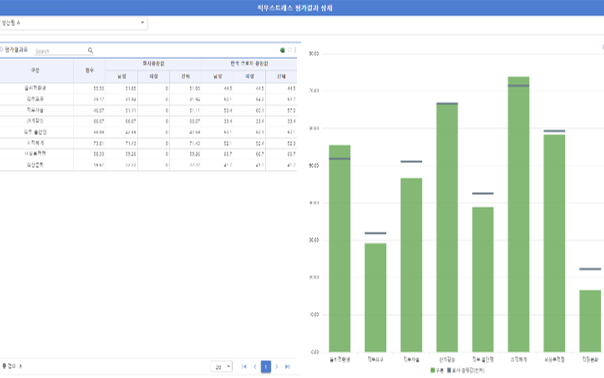Open the 생산팀 A team dropdown
Screen dimensions: 604x378
(x=73, y=23)
